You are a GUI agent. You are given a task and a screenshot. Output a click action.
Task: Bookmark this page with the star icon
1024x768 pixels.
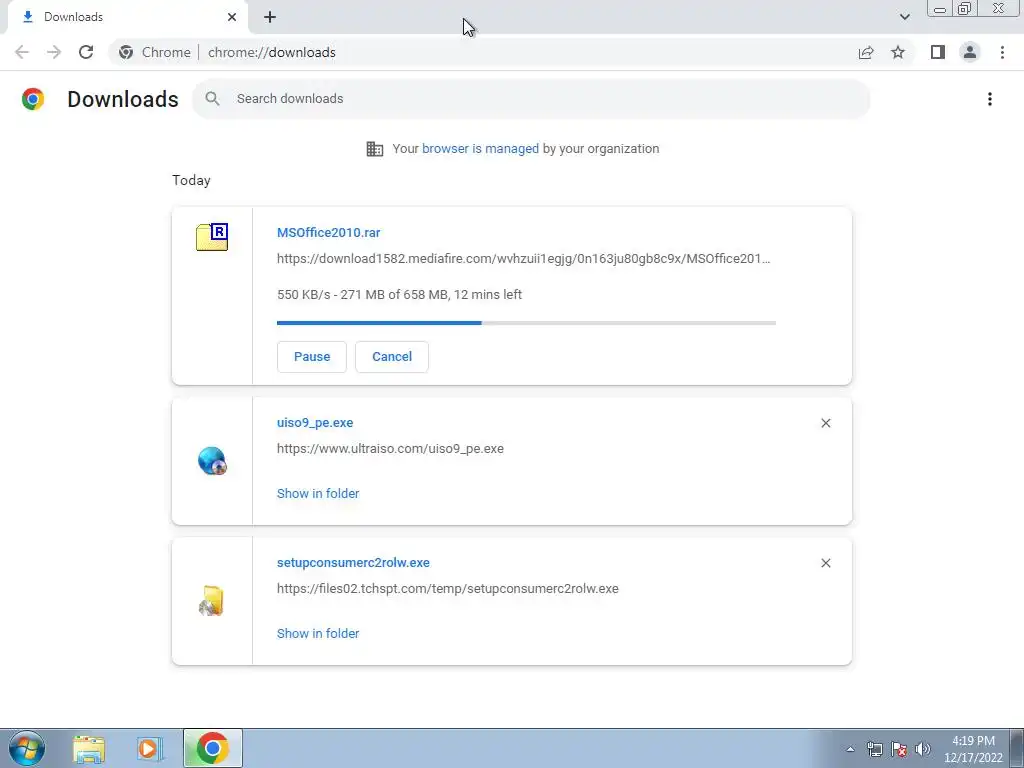click(x=899, y=52)
